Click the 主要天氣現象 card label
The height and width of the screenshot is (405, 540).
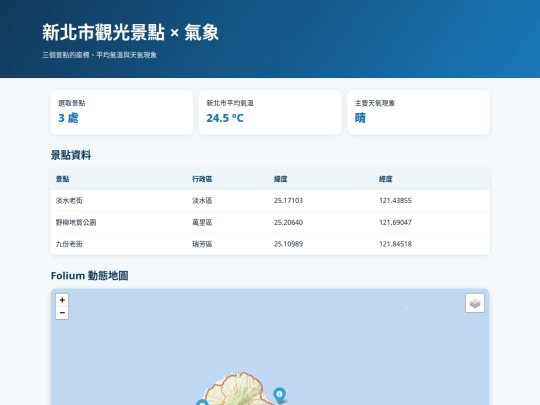(375, 103)
